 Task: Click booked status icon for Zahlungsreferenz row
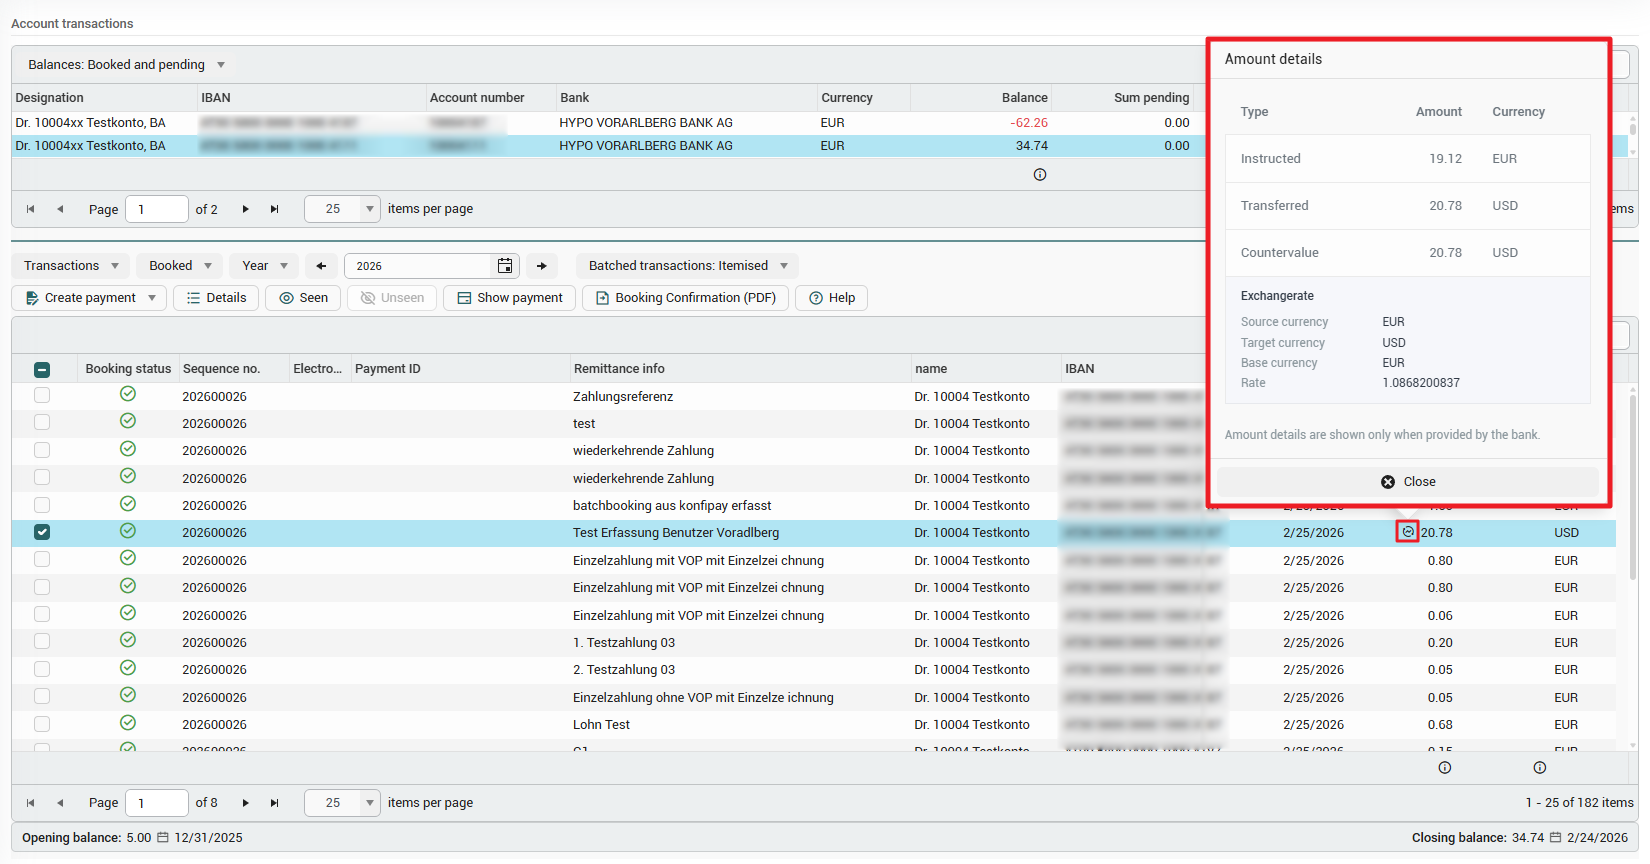click(x=128, y=395)
